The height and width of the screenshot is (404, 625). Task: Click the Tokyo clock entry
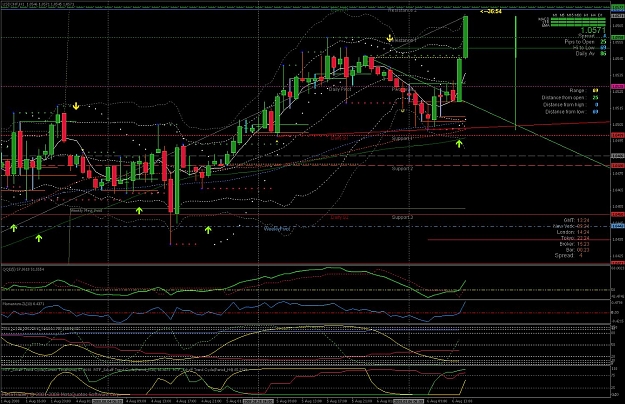575,238
